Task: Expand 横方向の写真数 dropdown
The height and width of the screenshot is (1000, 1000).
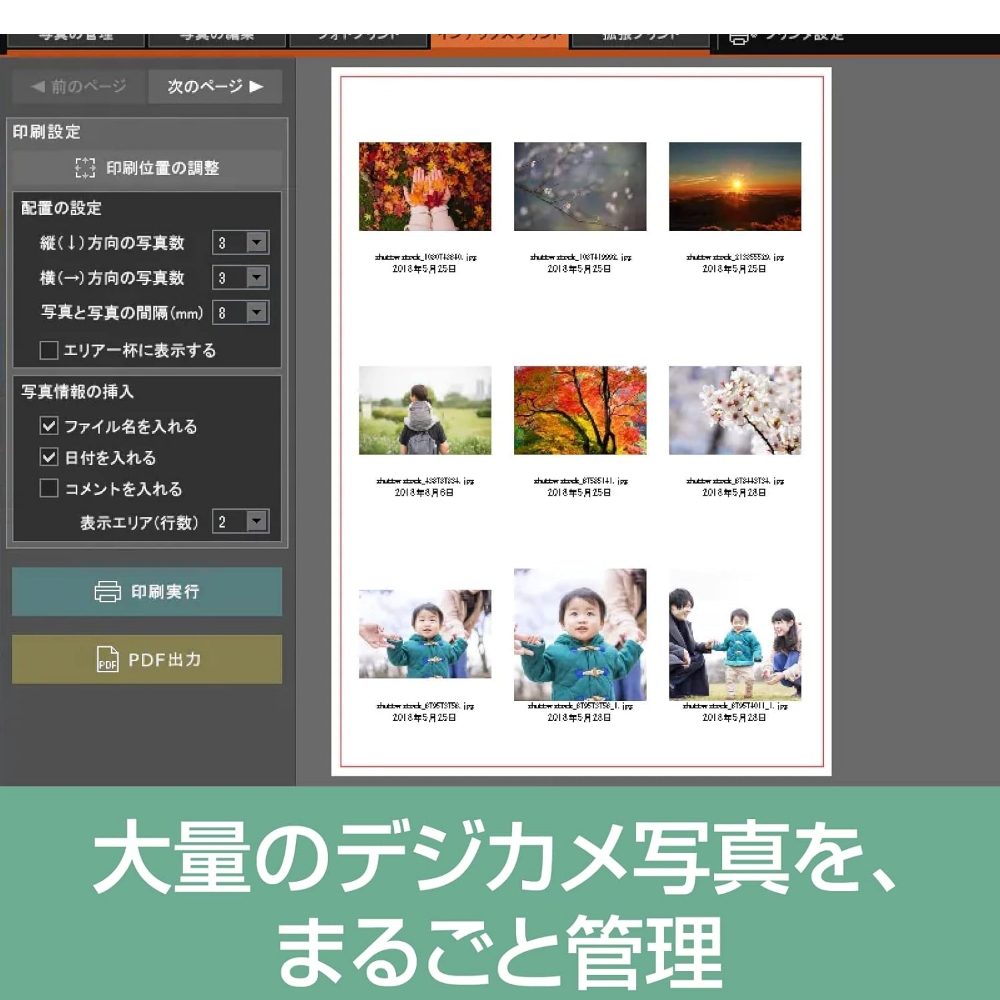Action: 257,278
